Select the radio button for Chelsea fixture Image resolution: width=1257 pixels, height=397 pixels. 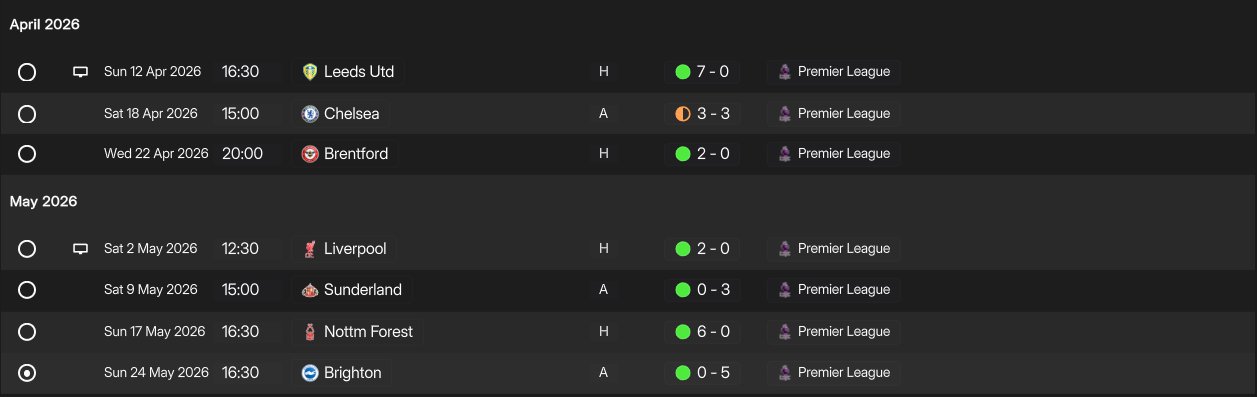click(27, 114)
